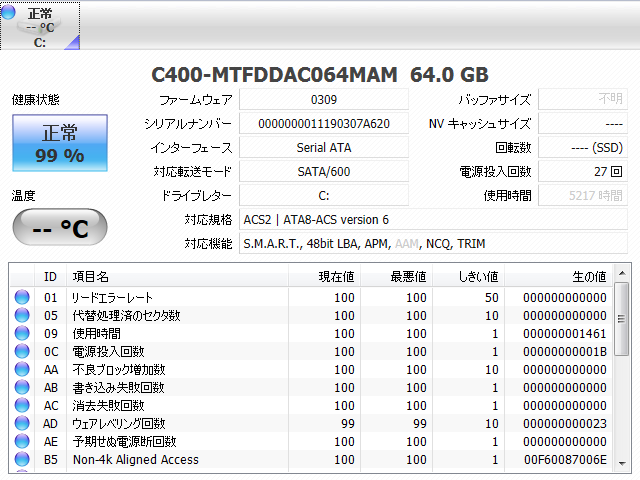Screen dimensions: 640x480
Task: Click the blue health status orb beside 正常 in the drive tab
Action: [8, 12]
